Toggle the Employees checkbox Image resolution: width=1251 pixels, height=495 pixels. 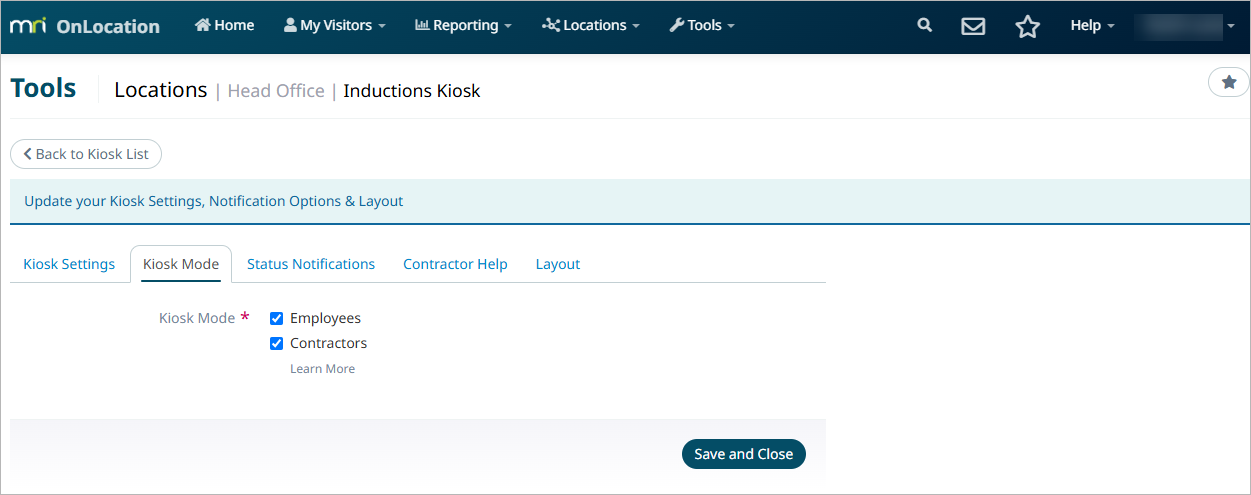point(277,318)
